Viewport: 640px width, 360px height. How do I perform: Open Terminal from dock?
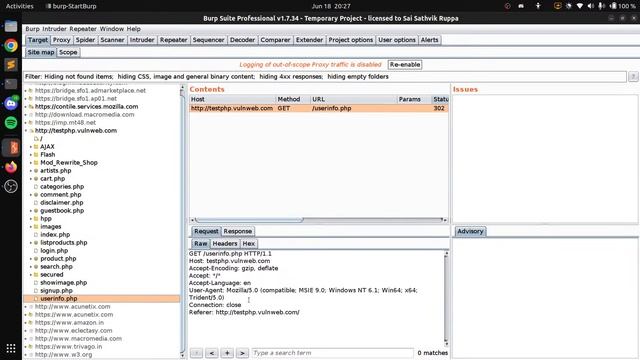(11, 84)
